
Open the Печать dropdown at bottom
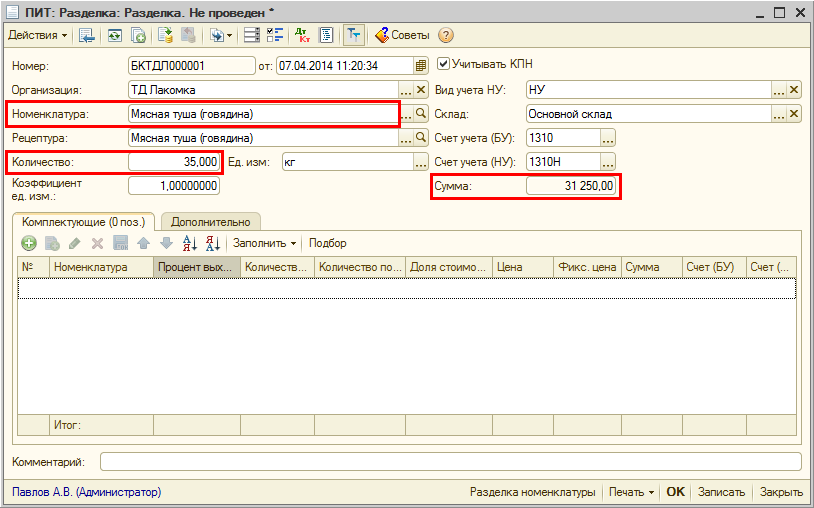pos(631,492)
